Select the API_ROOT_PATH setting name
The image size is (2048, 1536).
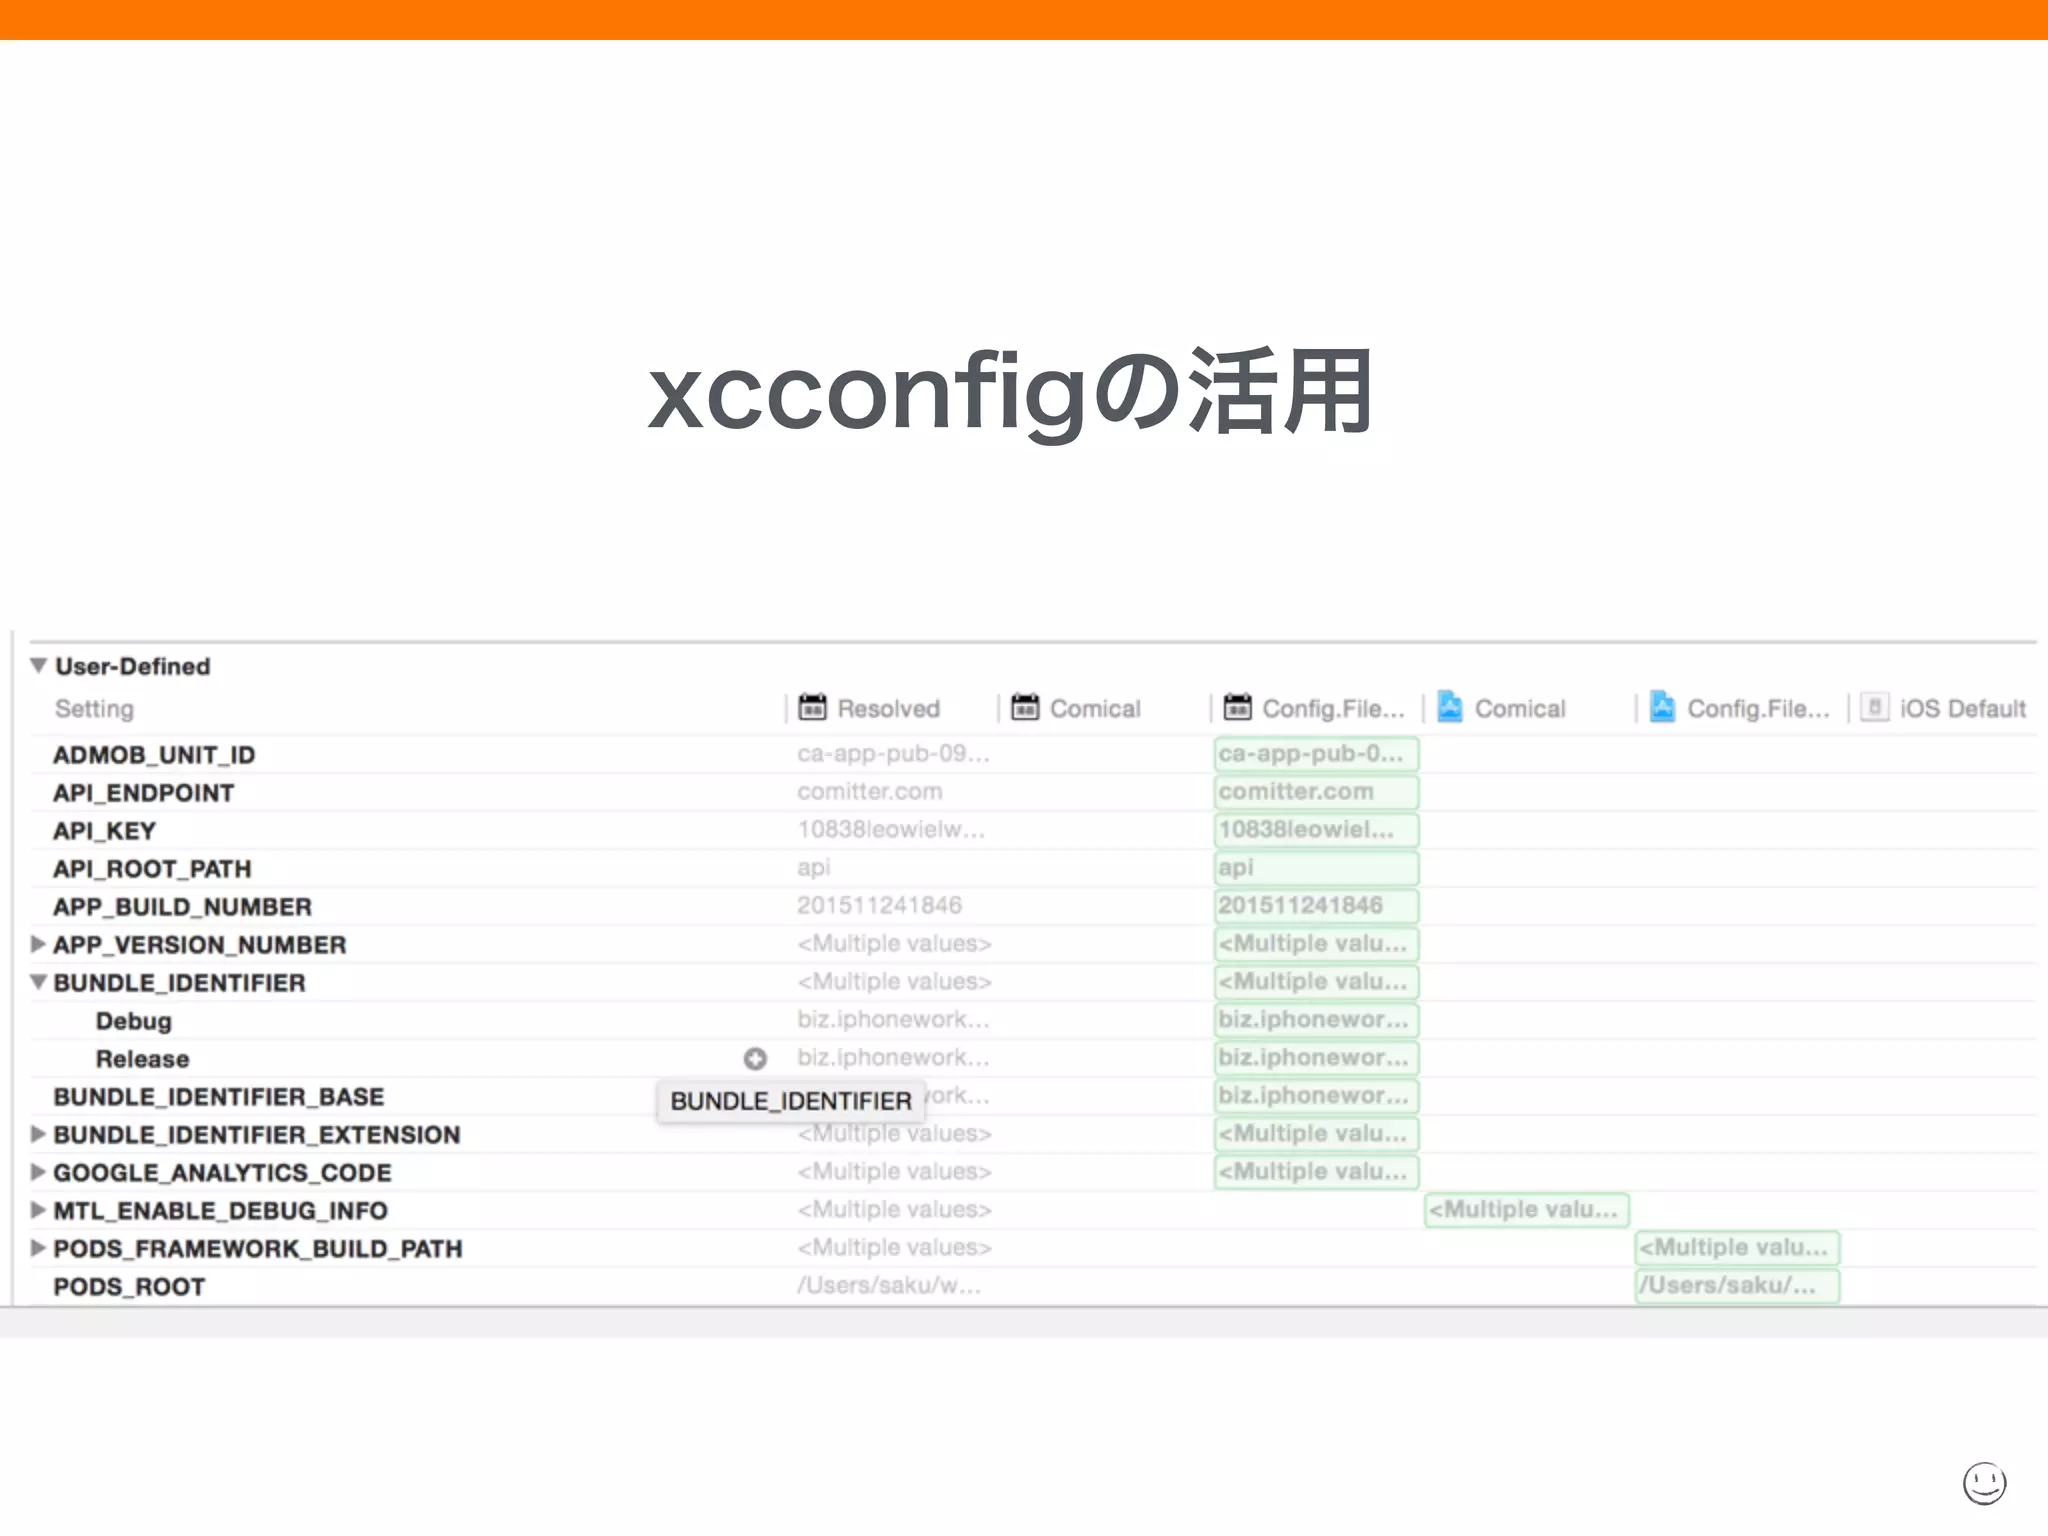[152, 868]
